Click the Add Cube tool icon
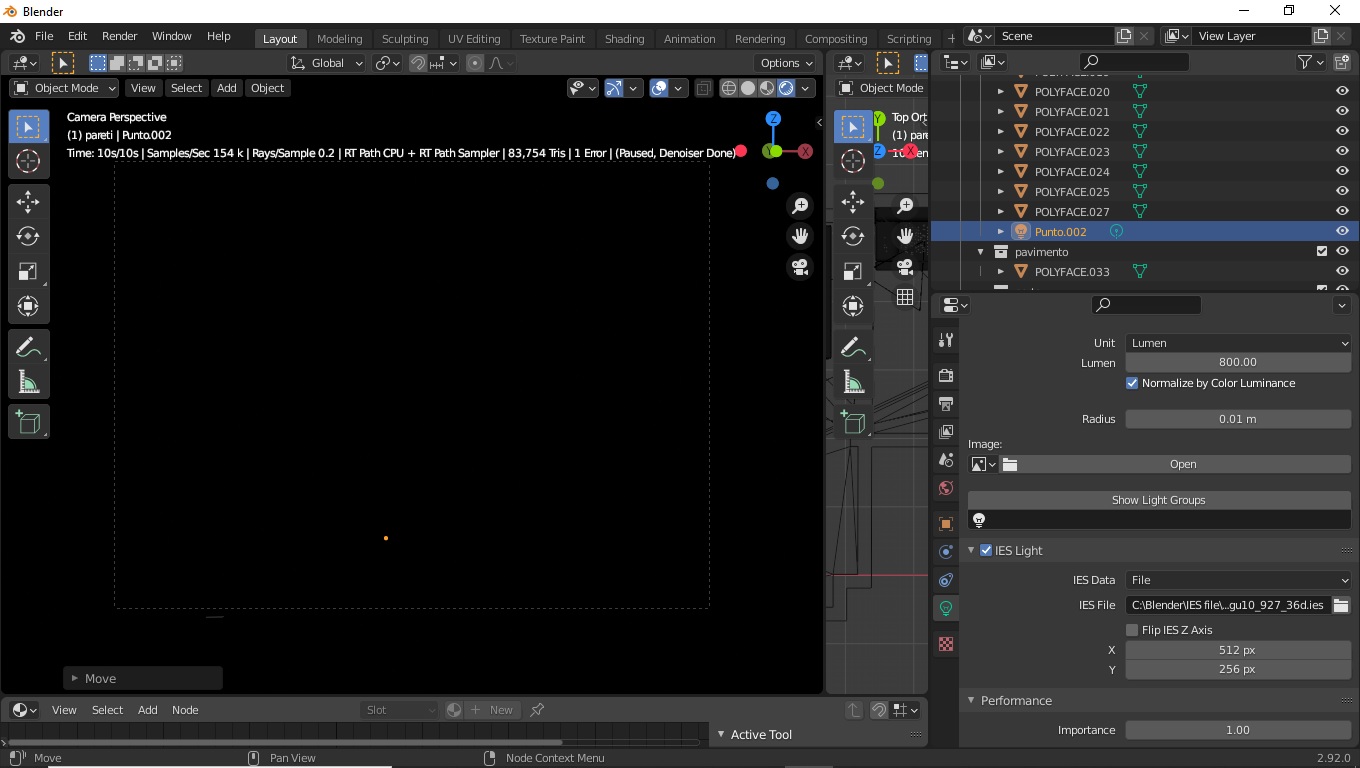The image size is (1360, 768). (x=28, y=422)
